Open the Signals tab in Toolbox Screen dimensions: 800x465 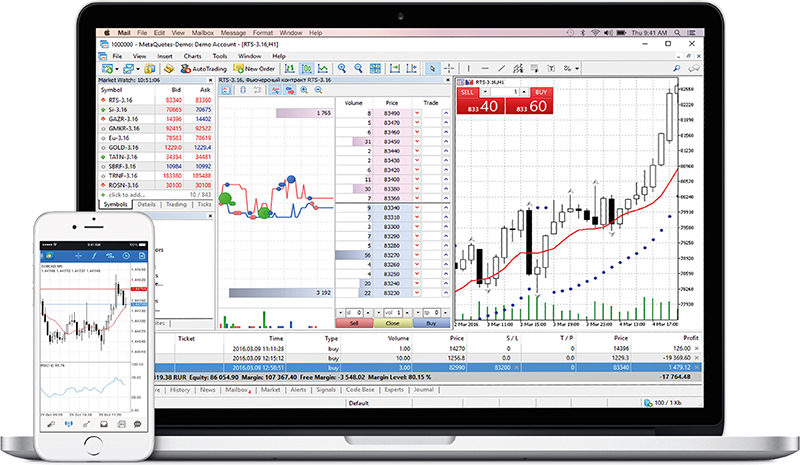326,389
